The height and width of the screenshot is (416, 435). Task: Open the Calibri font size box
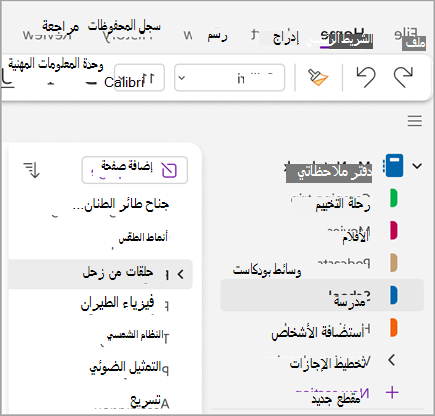(139, 78)
